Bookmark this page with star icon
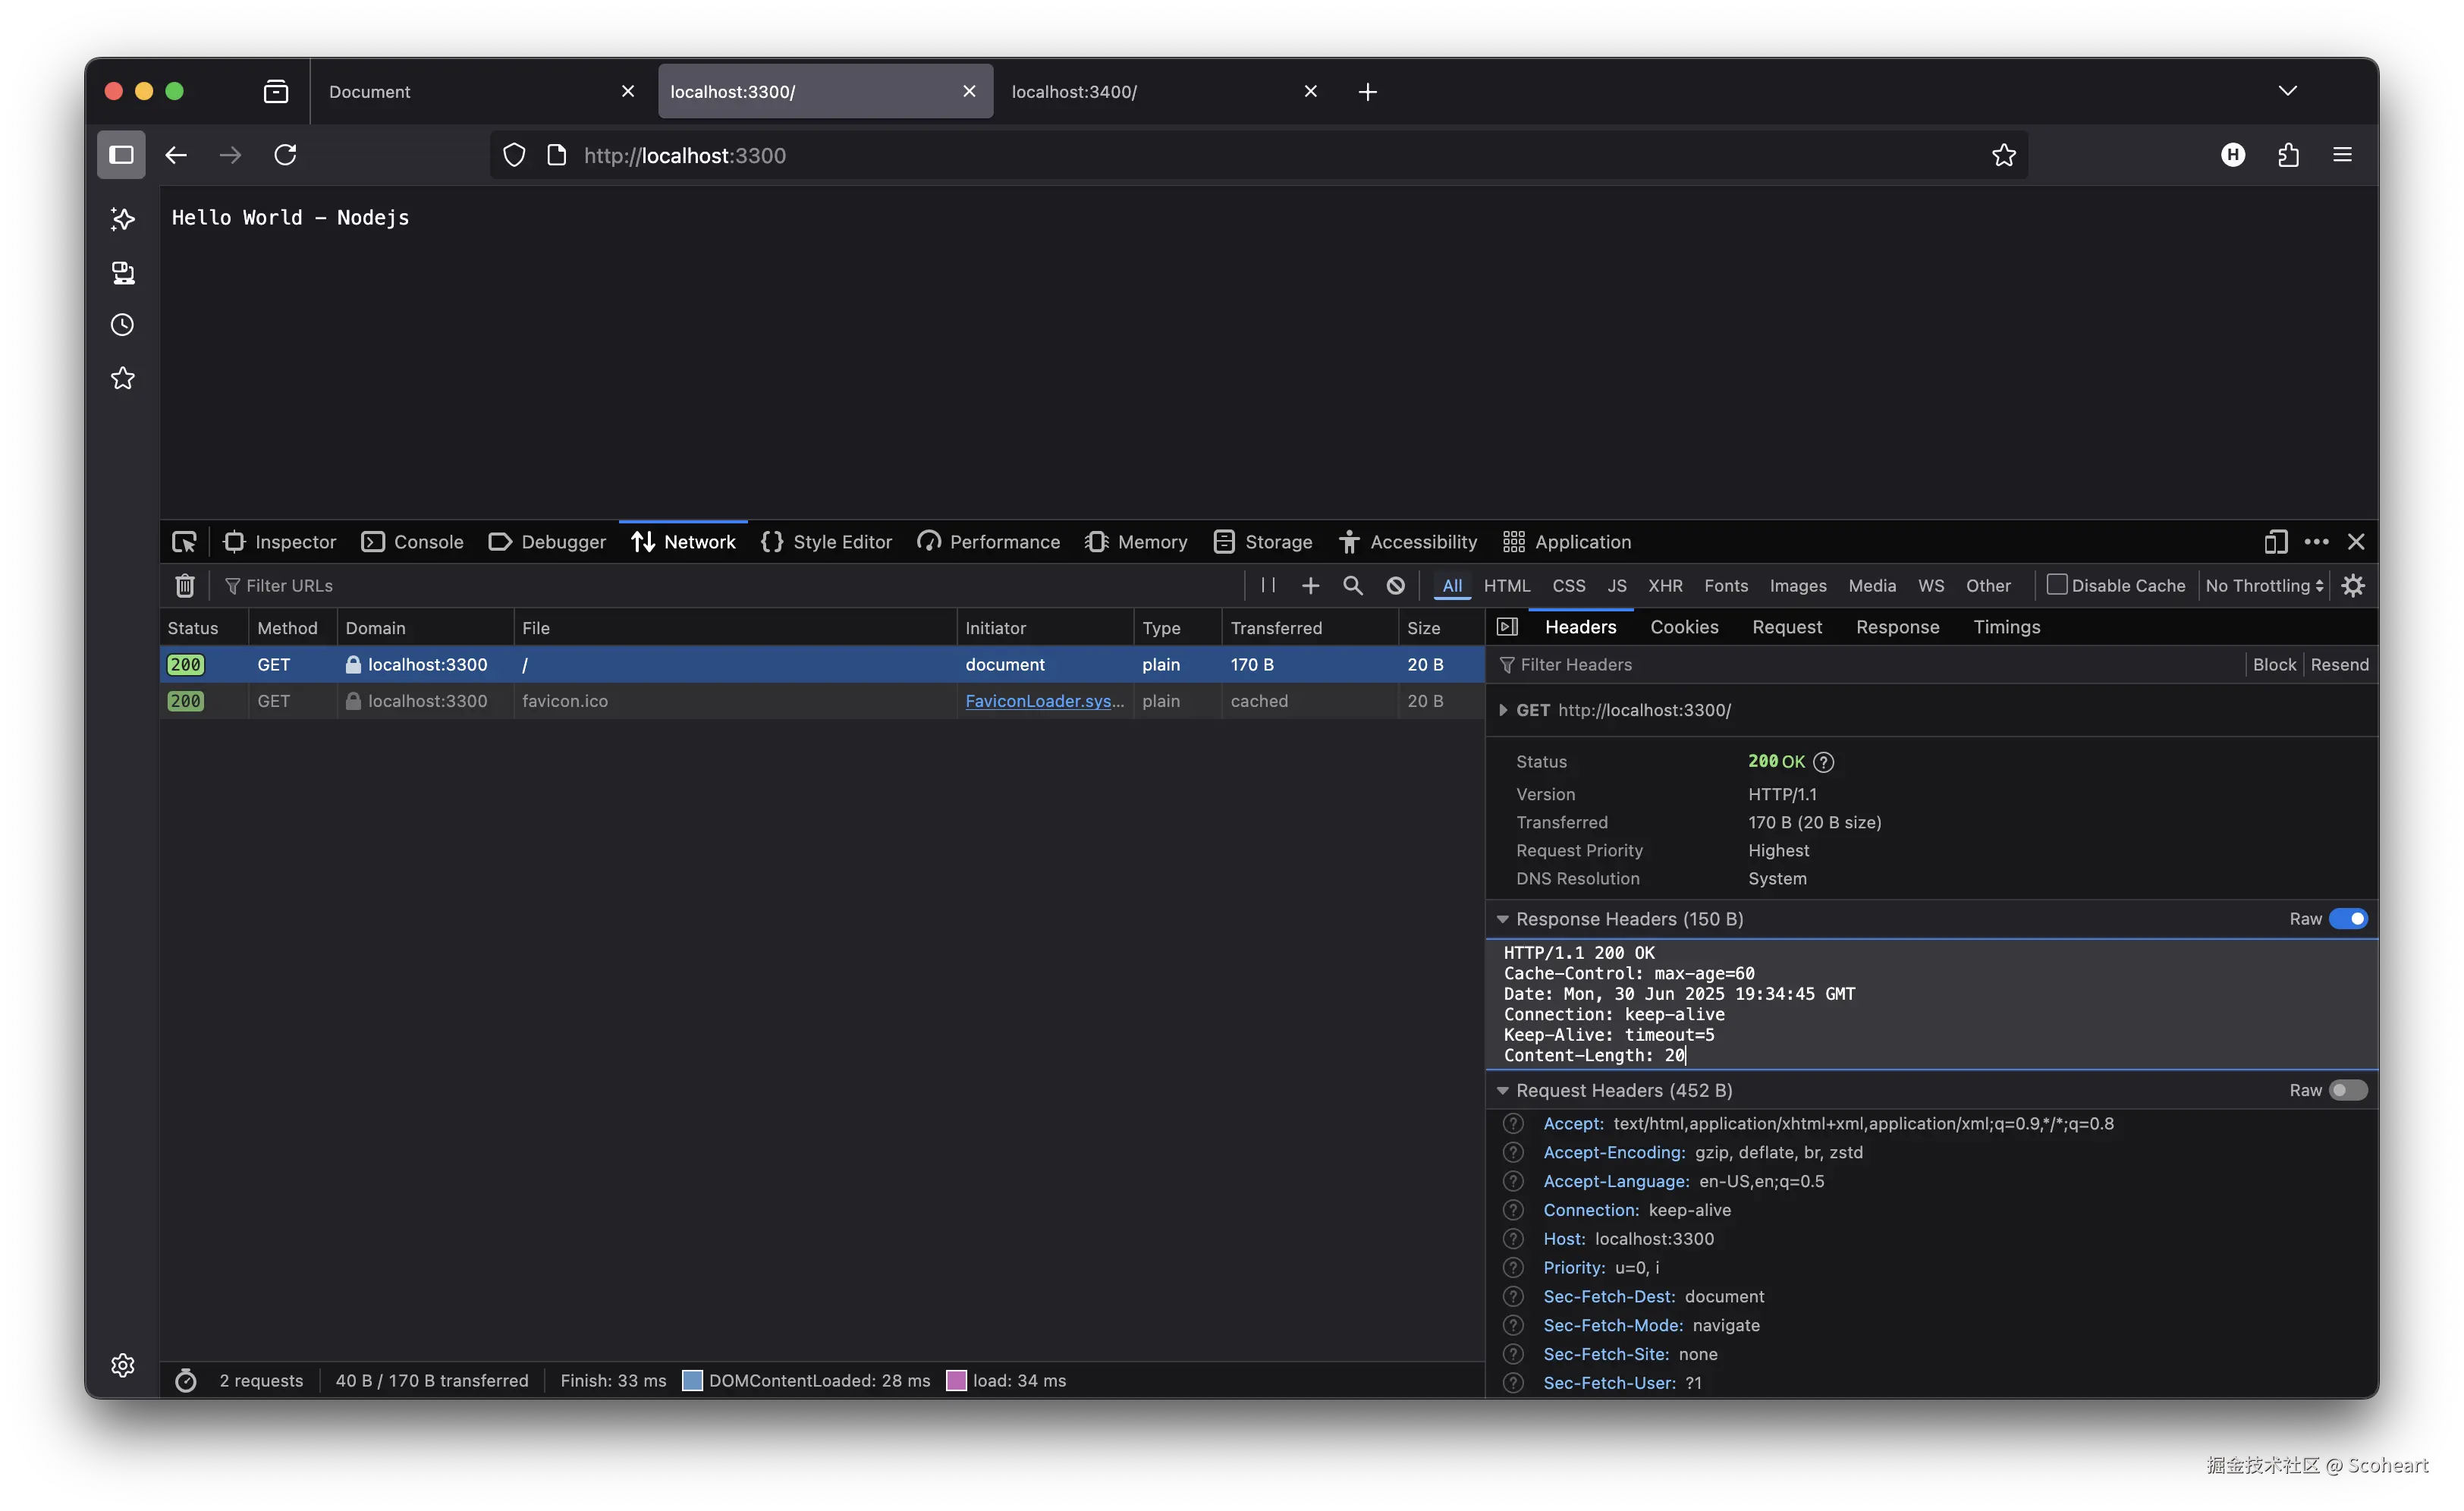The width and height of the screenshot is (2464, 1511). [2003, 155]
